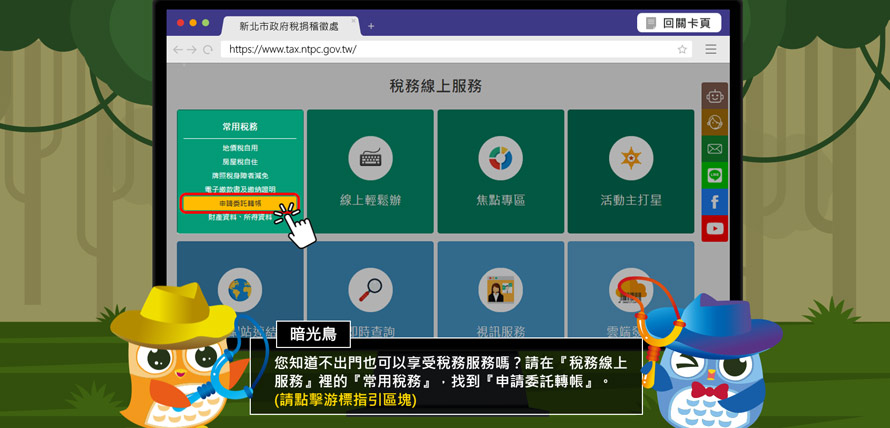Click the browser forward arrow
This screenshot has width=890, height=428.
pos(192,50)
